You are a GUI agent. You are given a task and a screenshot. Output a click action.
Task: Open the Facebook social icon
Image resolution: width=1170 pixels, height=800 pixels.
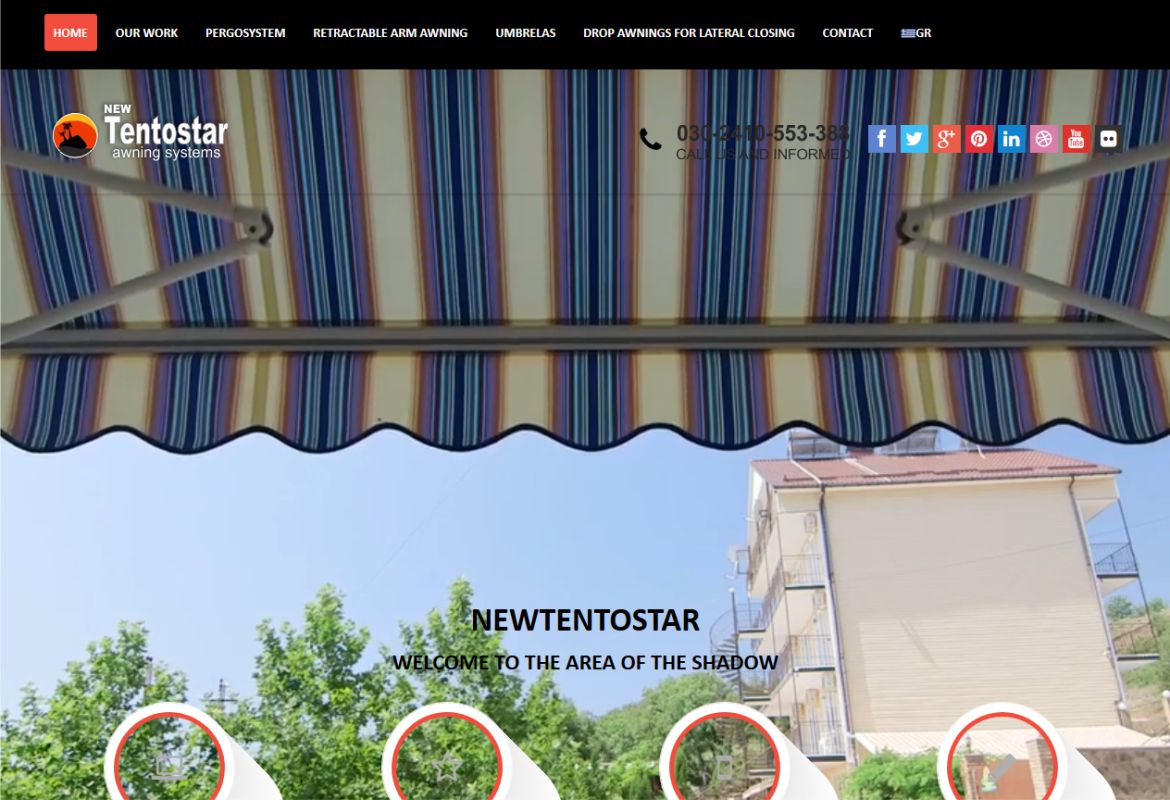[881, 139]
